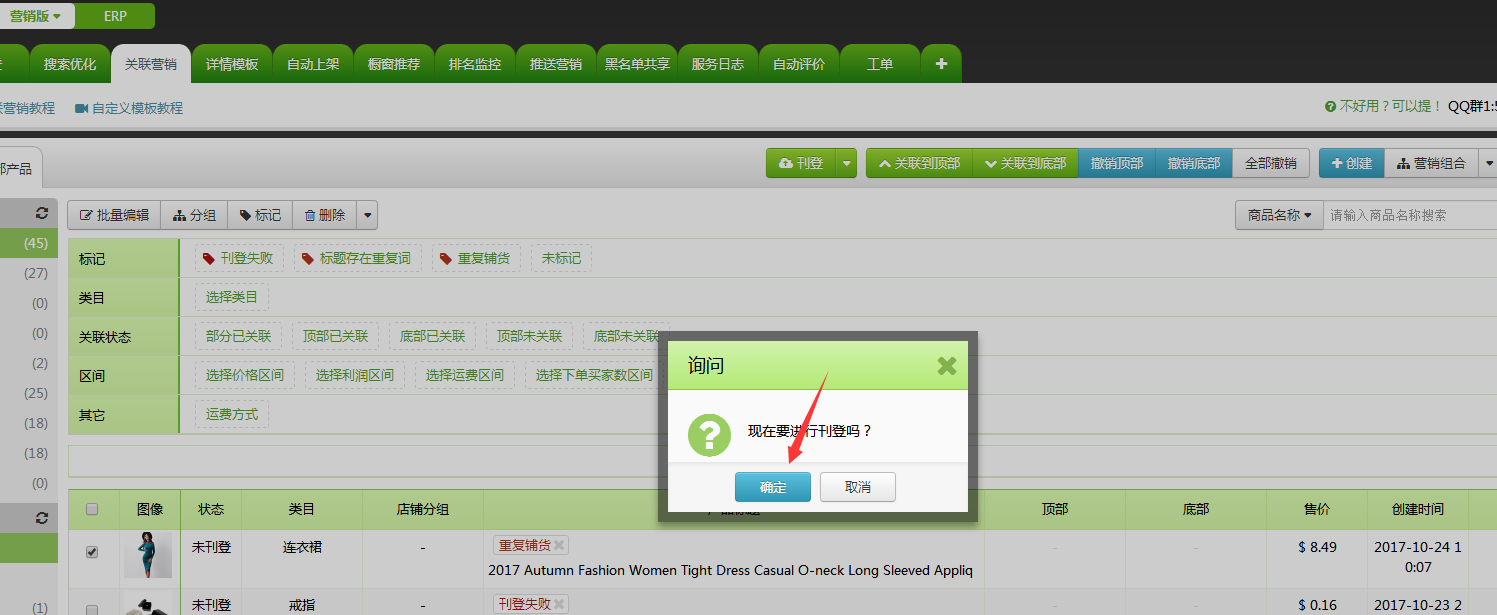Remove the 刊登失败 tag from the ring row
The image size is (1497, 615).
[560, 604]
